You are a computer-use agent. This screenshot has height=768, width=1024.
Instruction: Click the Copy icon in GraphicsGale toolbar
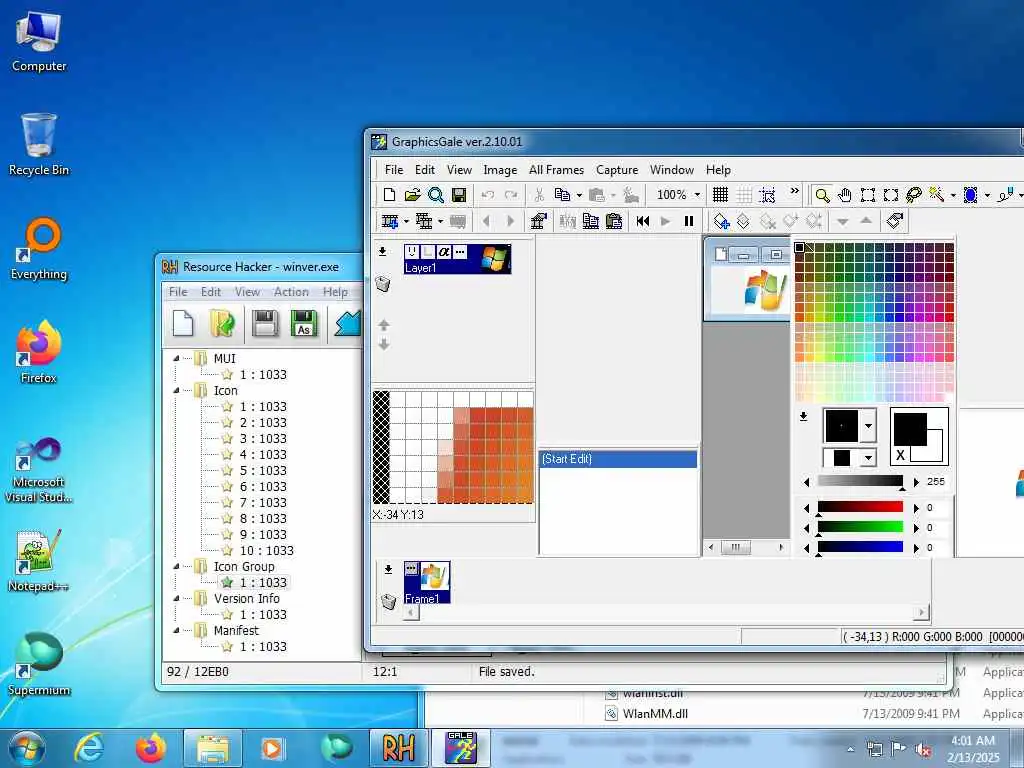pos(562,195)
